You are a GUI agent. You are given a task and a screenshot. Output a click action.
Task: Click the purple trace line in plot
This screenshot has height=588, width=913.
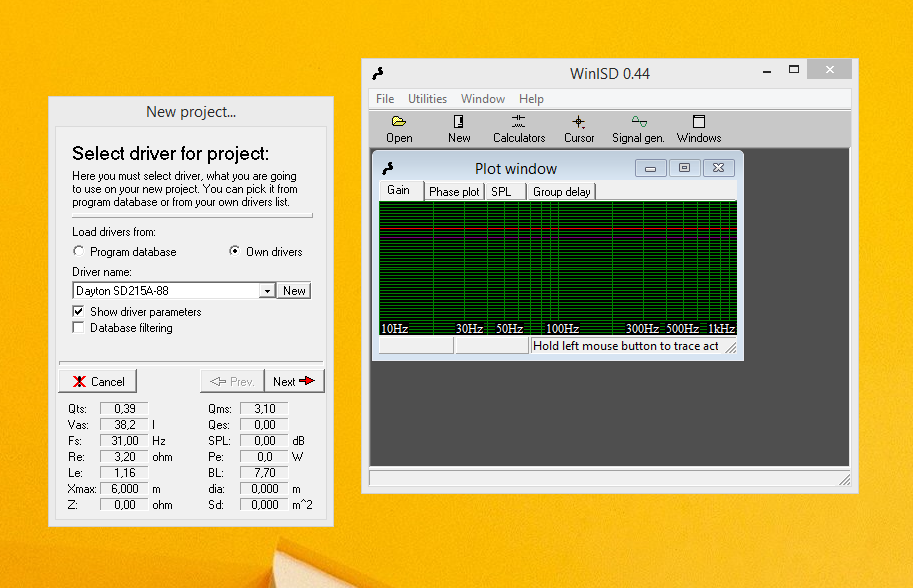pyautogui.click(x=558, y=237)
